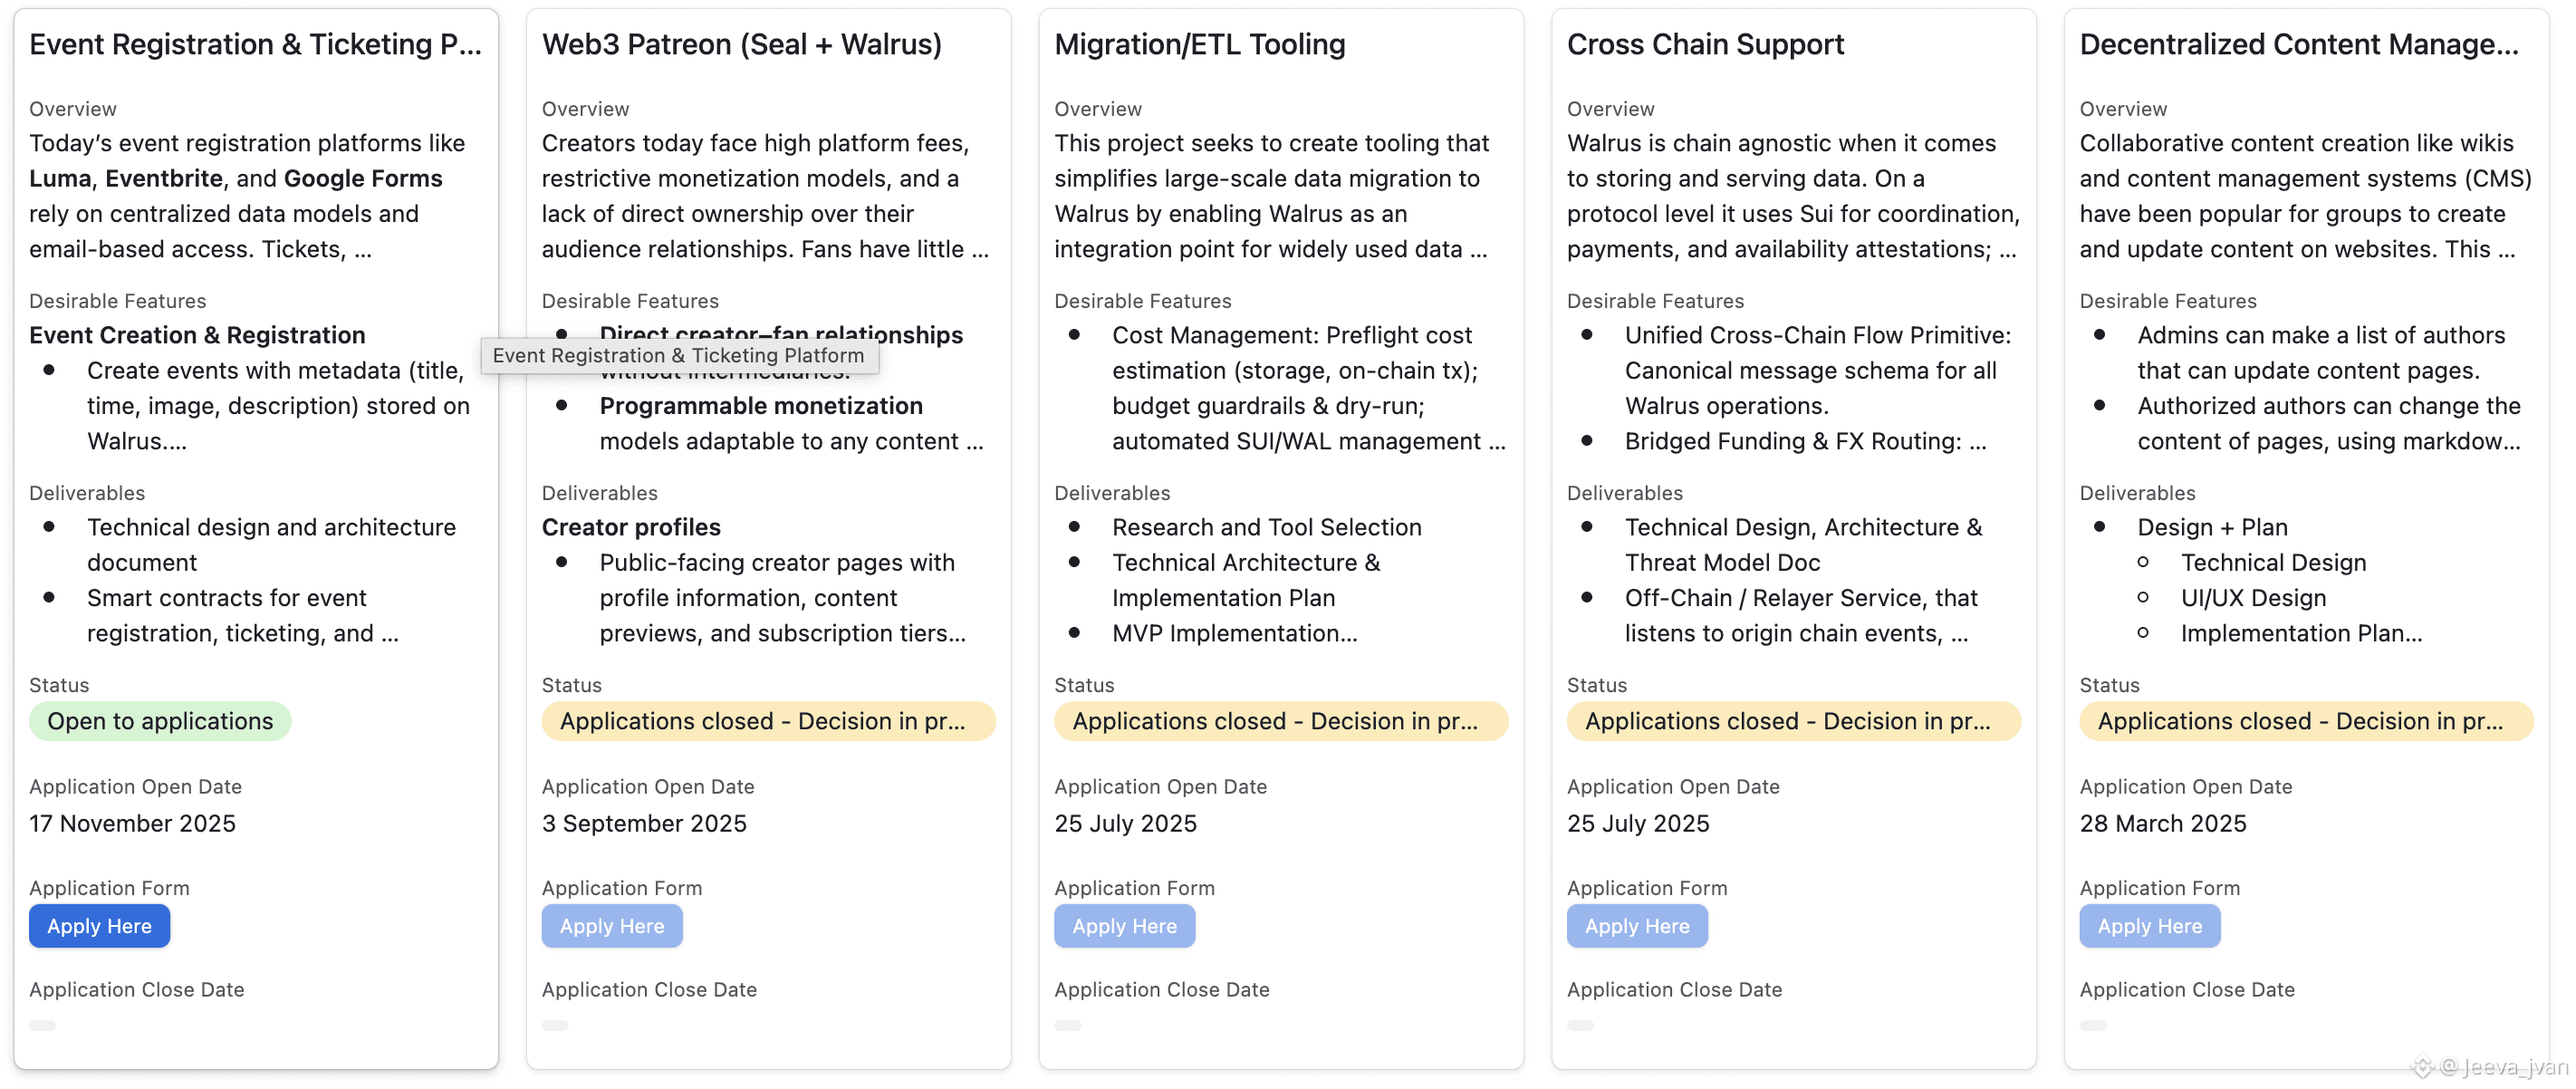Click the 28 March 2025 open date
Viewport: 2576px width, 1089px height.
(x=2162, y=823)
